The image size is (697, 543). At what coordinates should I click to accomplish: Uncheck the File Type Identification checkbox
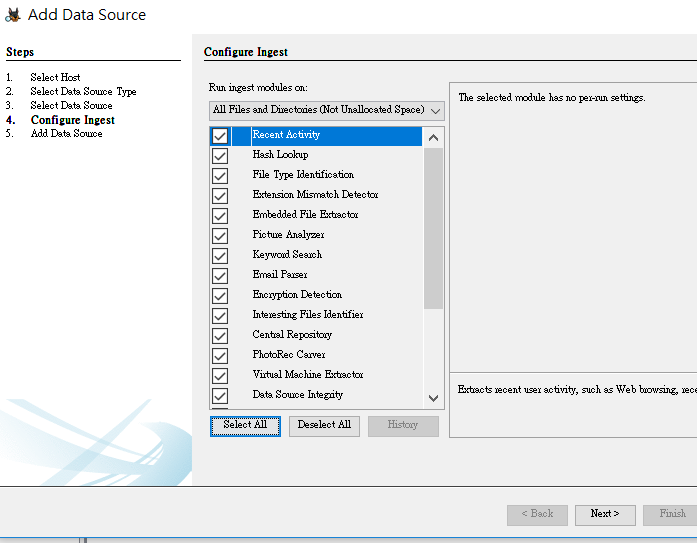tap(220, 176)
